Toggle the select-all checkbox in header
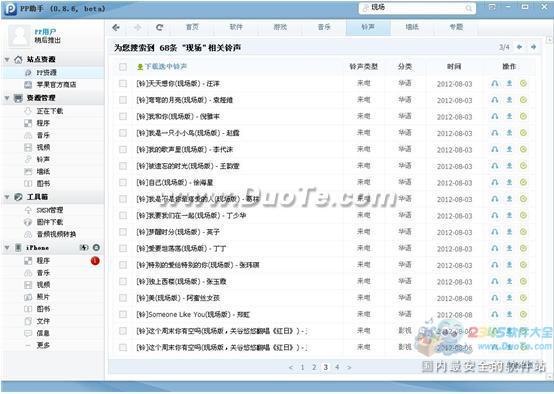 point(123,67)
